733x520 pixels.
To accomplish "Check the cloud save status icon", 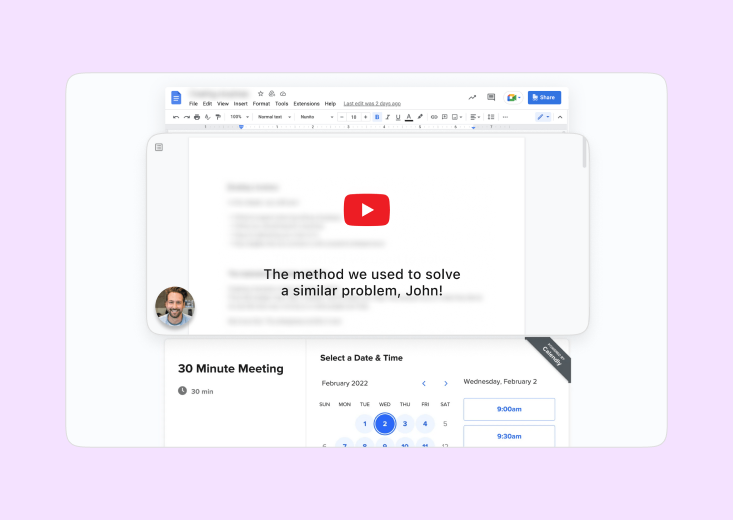I will pos(283,94).
